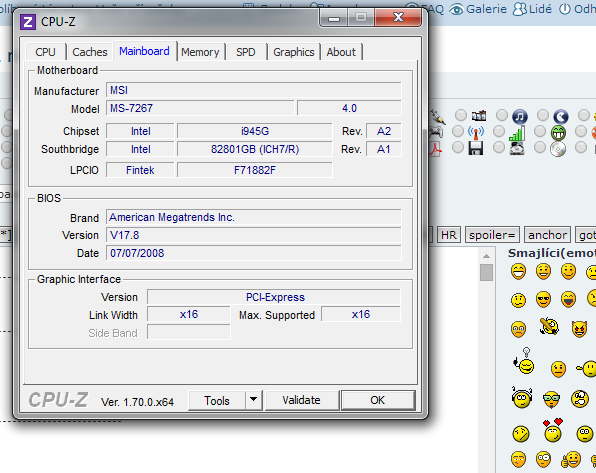Click the scrollbar up arrow near the smileys panel

(486, 256)
